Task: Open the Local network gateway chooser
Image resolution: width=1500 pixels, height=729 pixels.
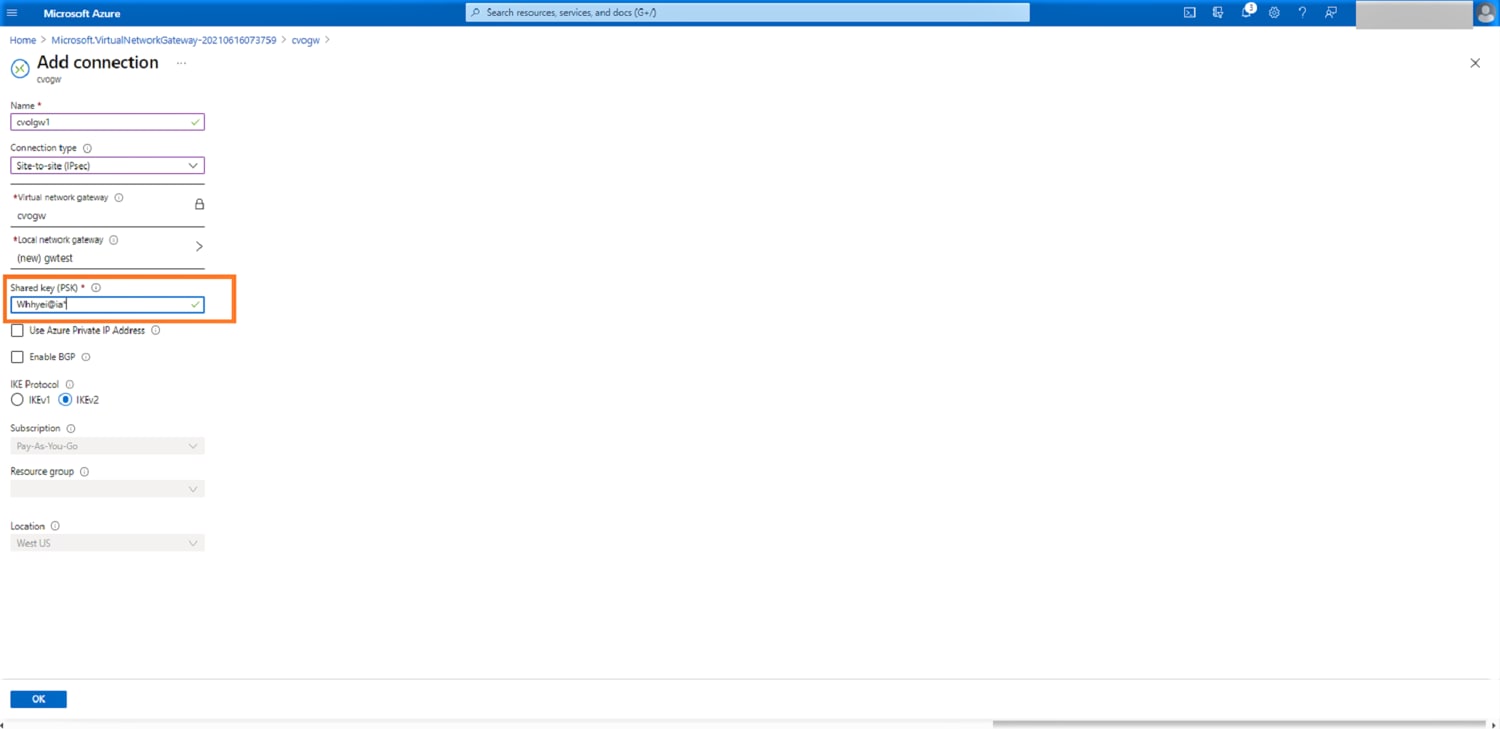Action: [x=107, y=248]
